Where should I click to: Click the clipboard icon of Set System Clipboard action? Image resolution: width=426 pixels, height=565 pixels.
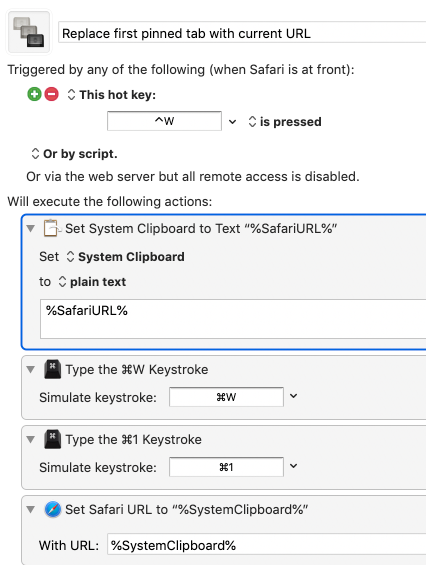51,228
